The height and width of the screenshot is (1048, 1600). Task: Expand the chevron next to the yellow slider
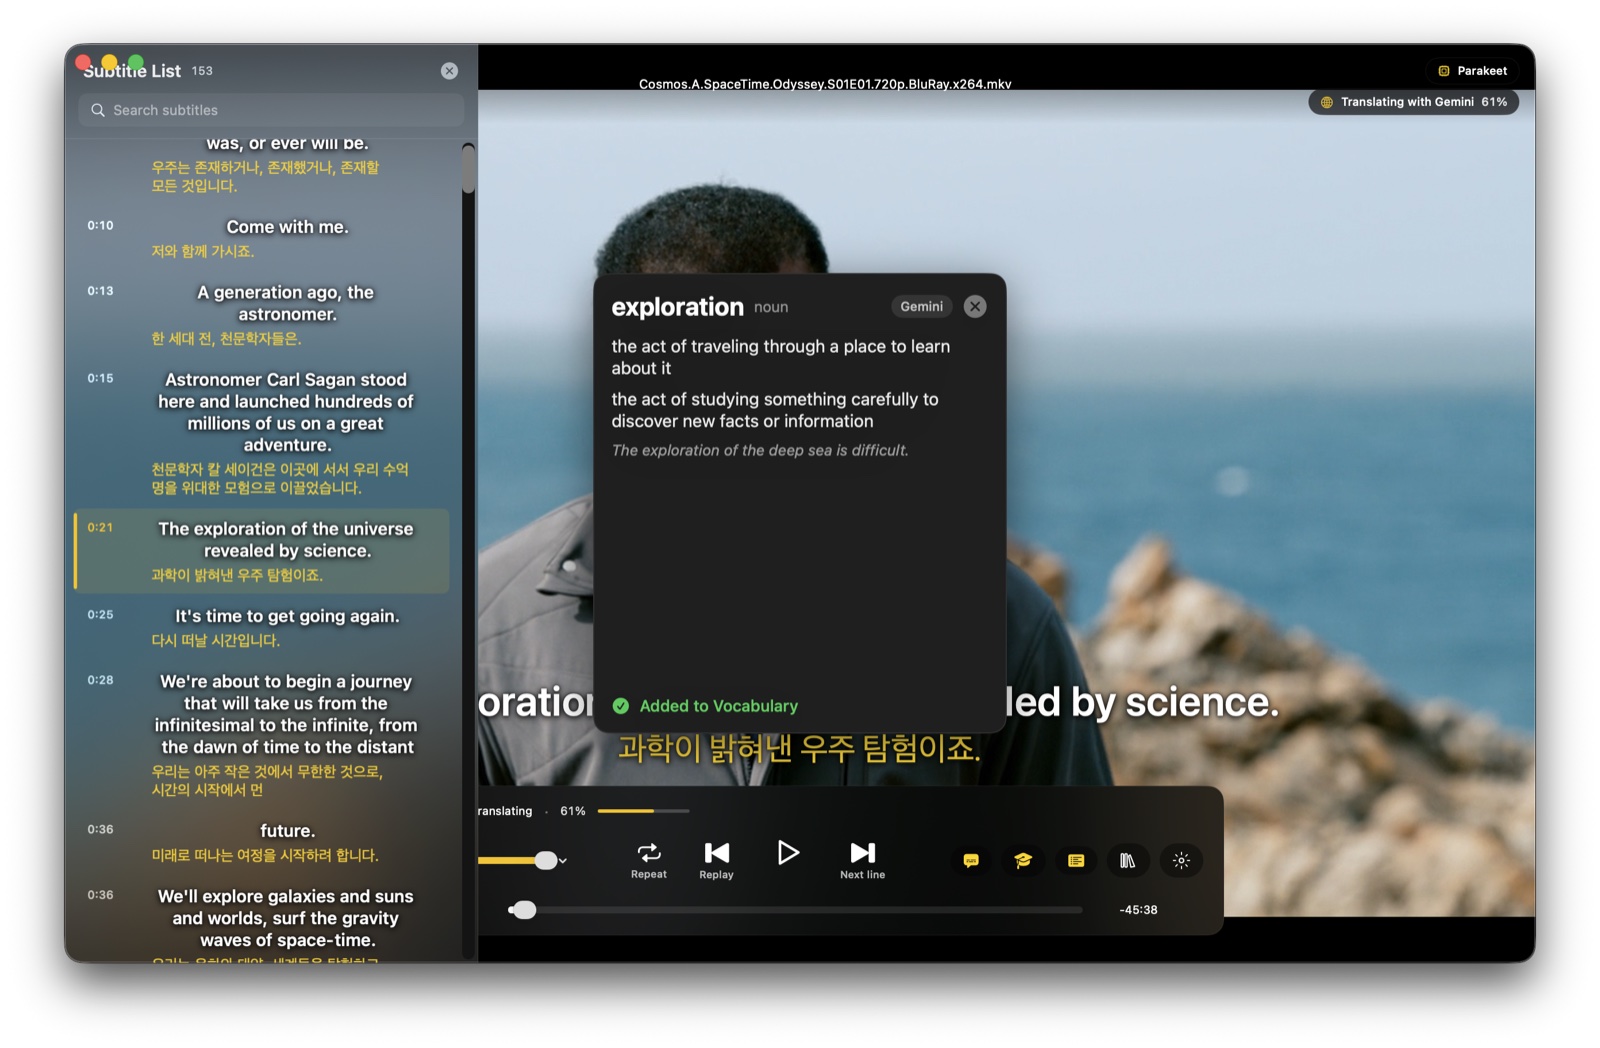click(563, 861)
